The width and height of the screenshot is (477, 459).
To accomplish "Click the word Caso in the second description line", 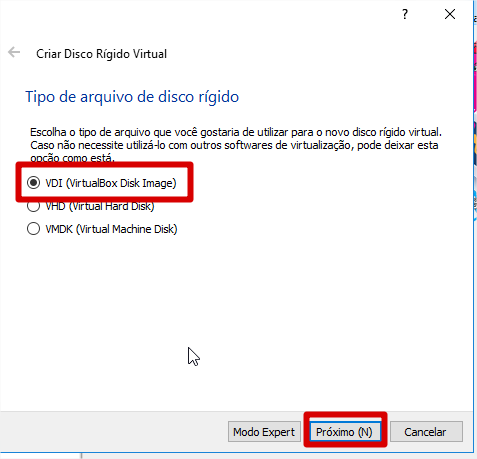I will pos(42,145).
